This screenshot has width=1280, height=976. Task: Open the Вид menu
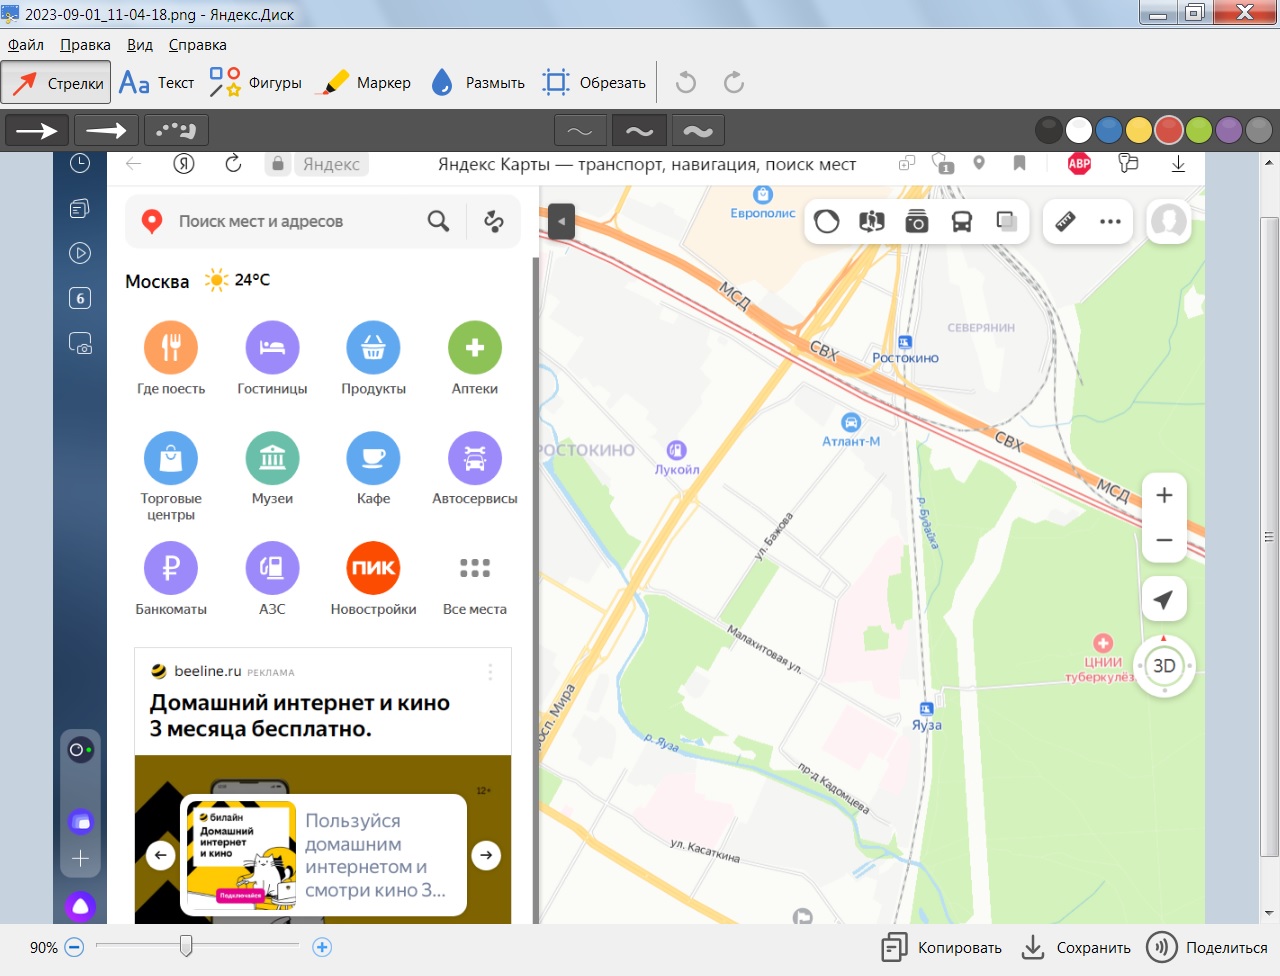(x=140, y=45)
